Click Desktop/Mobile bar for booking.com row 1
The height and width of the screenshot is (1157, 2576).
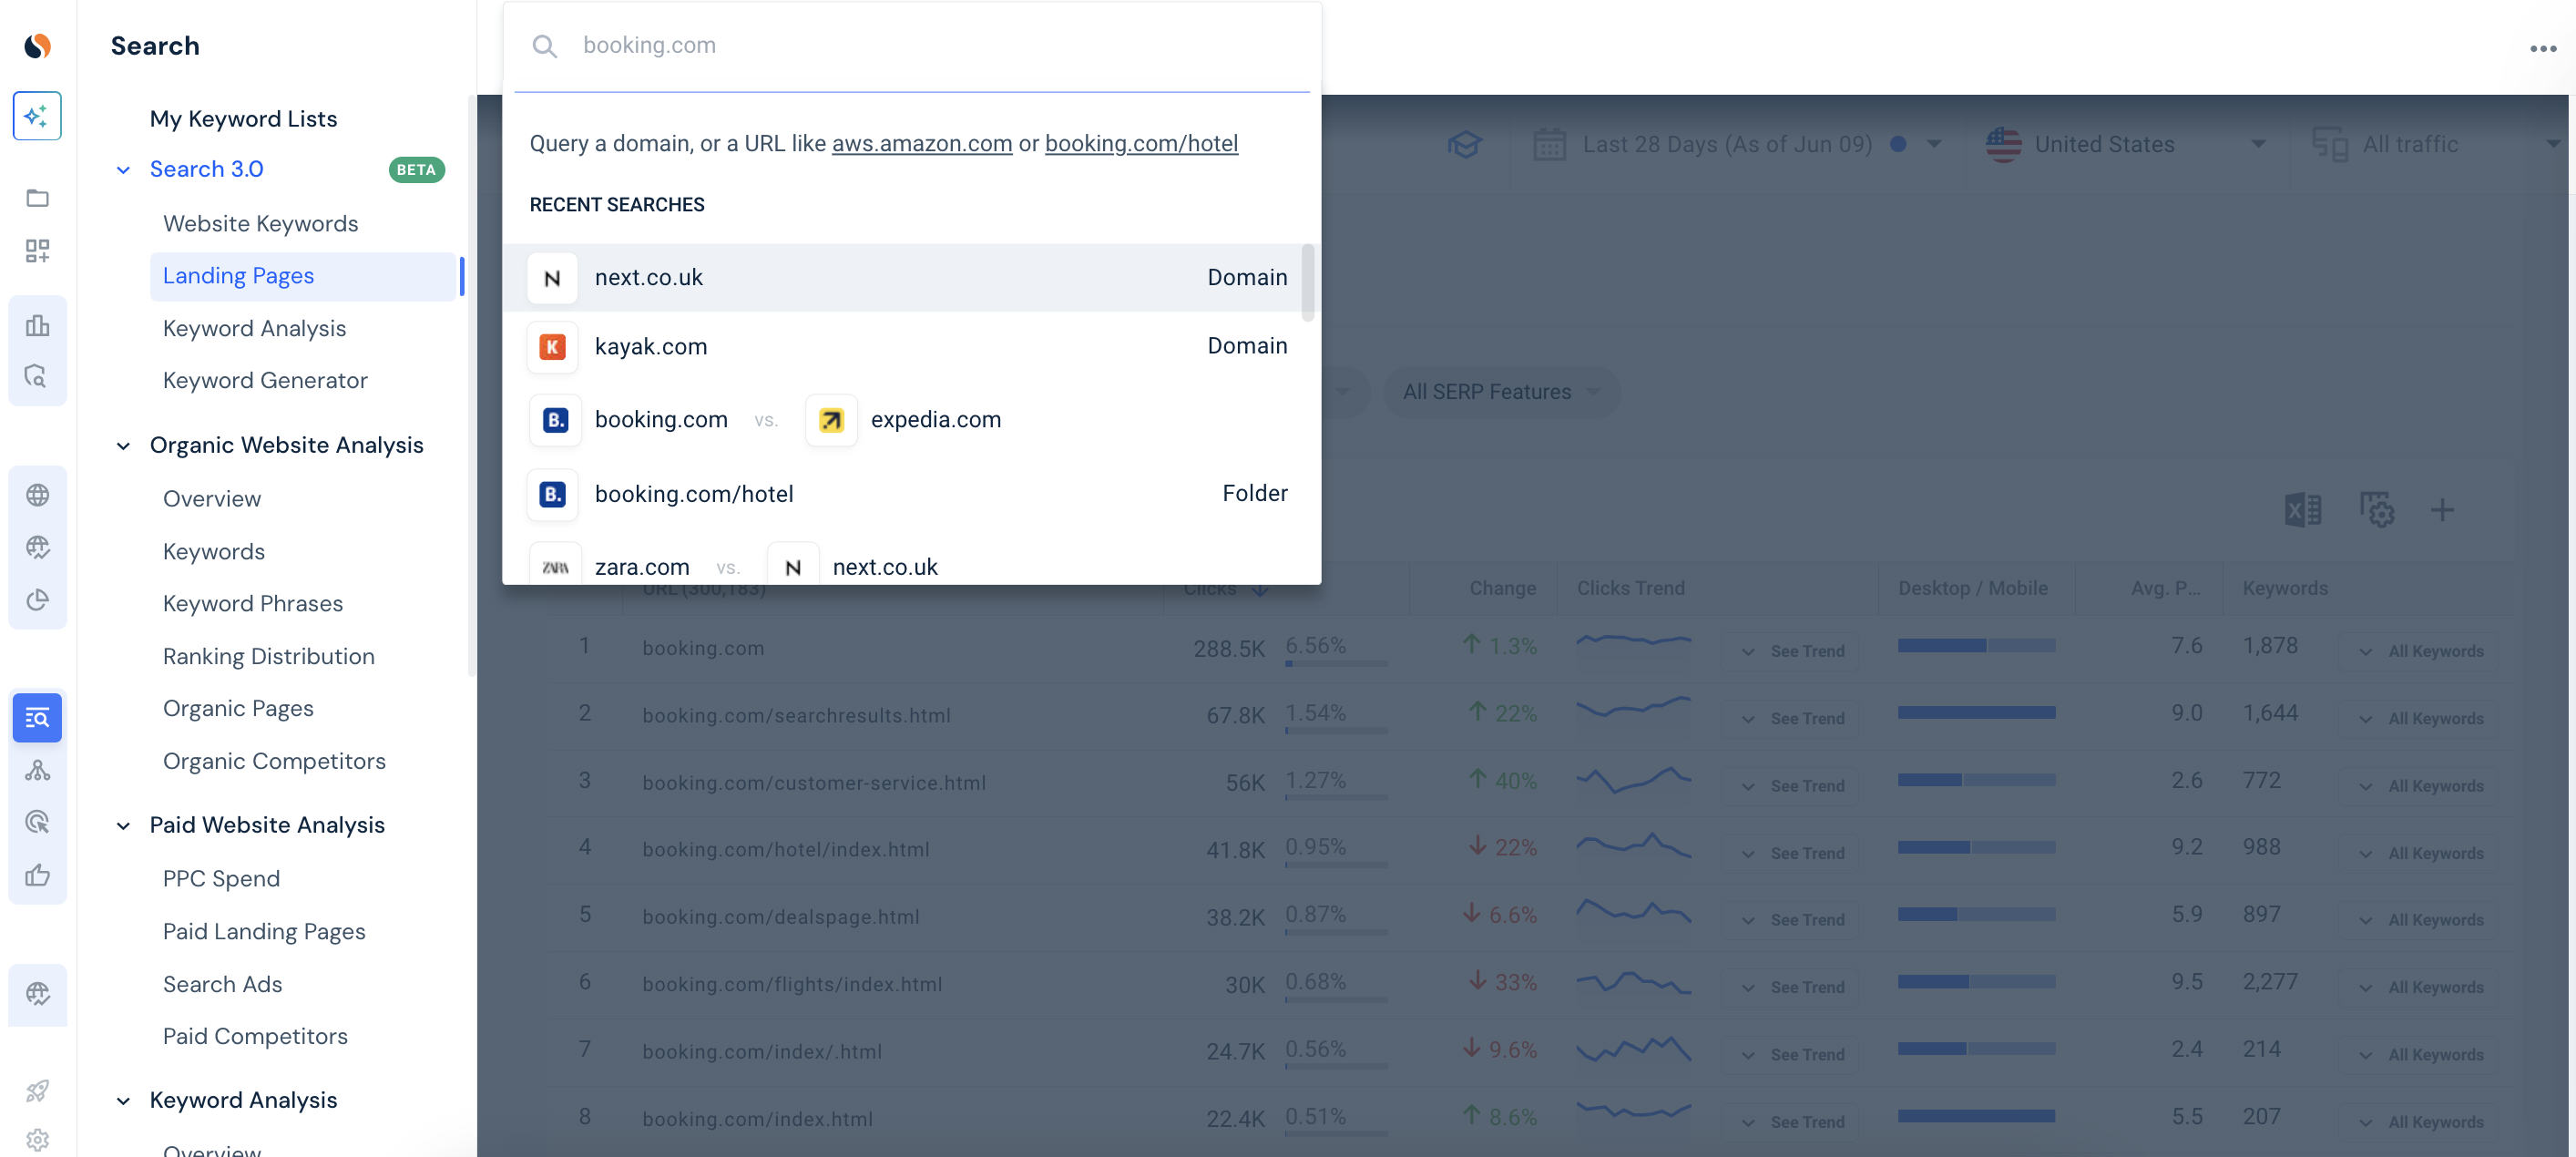pyautogui.click(x=1976, y=646)
